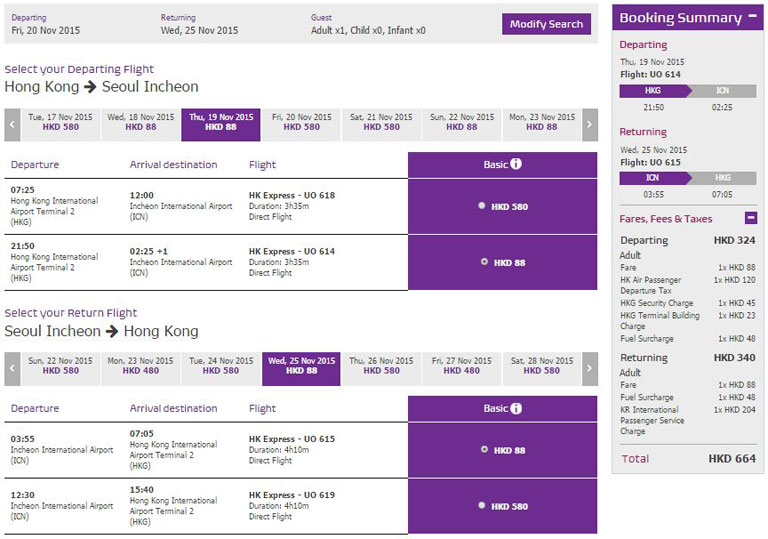Viewport: 768px width, 539px height.
Task: Click the info icon beside return Basic header
Action: [x=517, y=408]
